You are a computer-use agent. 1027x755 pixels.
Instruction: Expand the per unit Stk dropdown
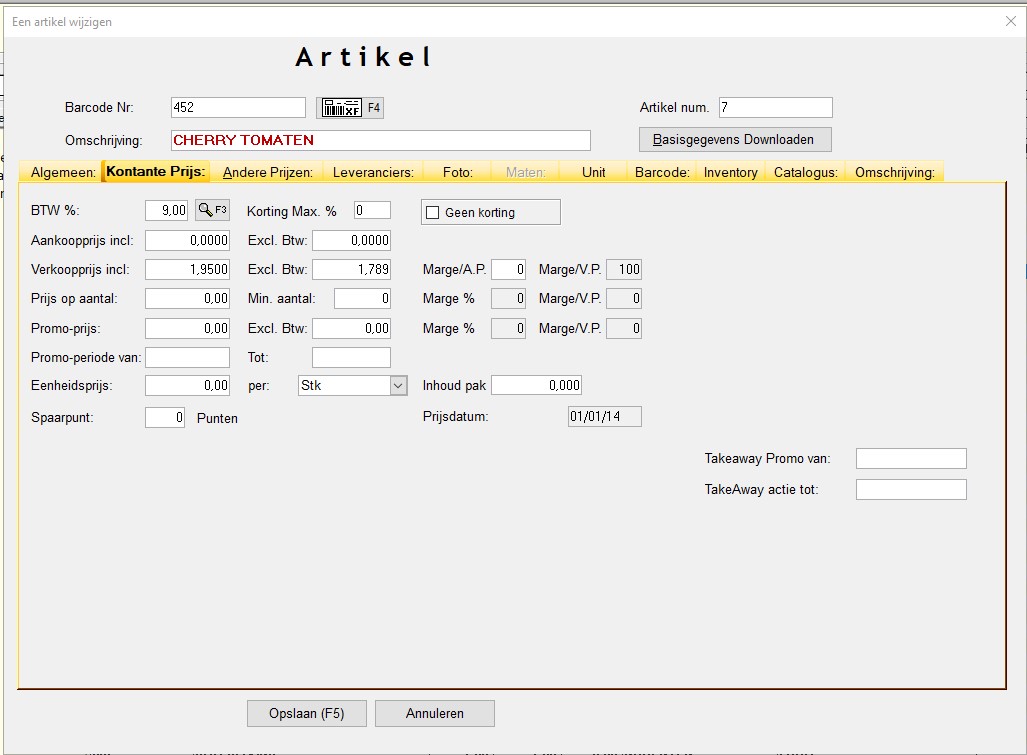pyautogui.click(x=398, y=386)
